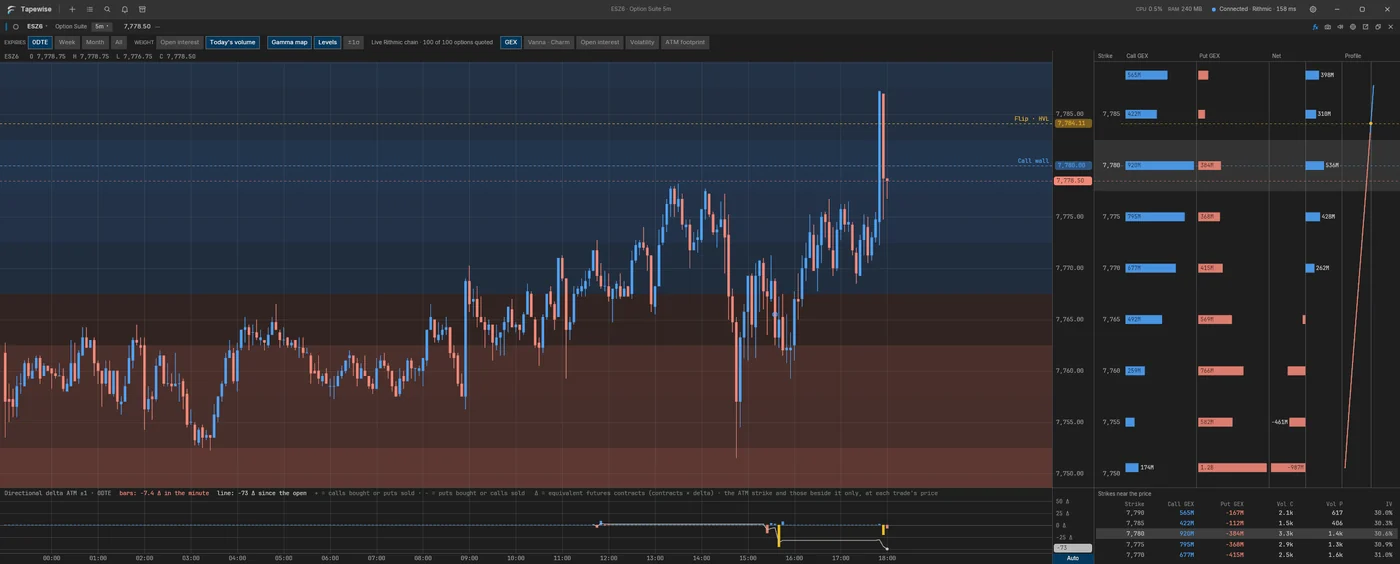
Task: Click the Call wall level label
Action: click(x=1033, y=160)
